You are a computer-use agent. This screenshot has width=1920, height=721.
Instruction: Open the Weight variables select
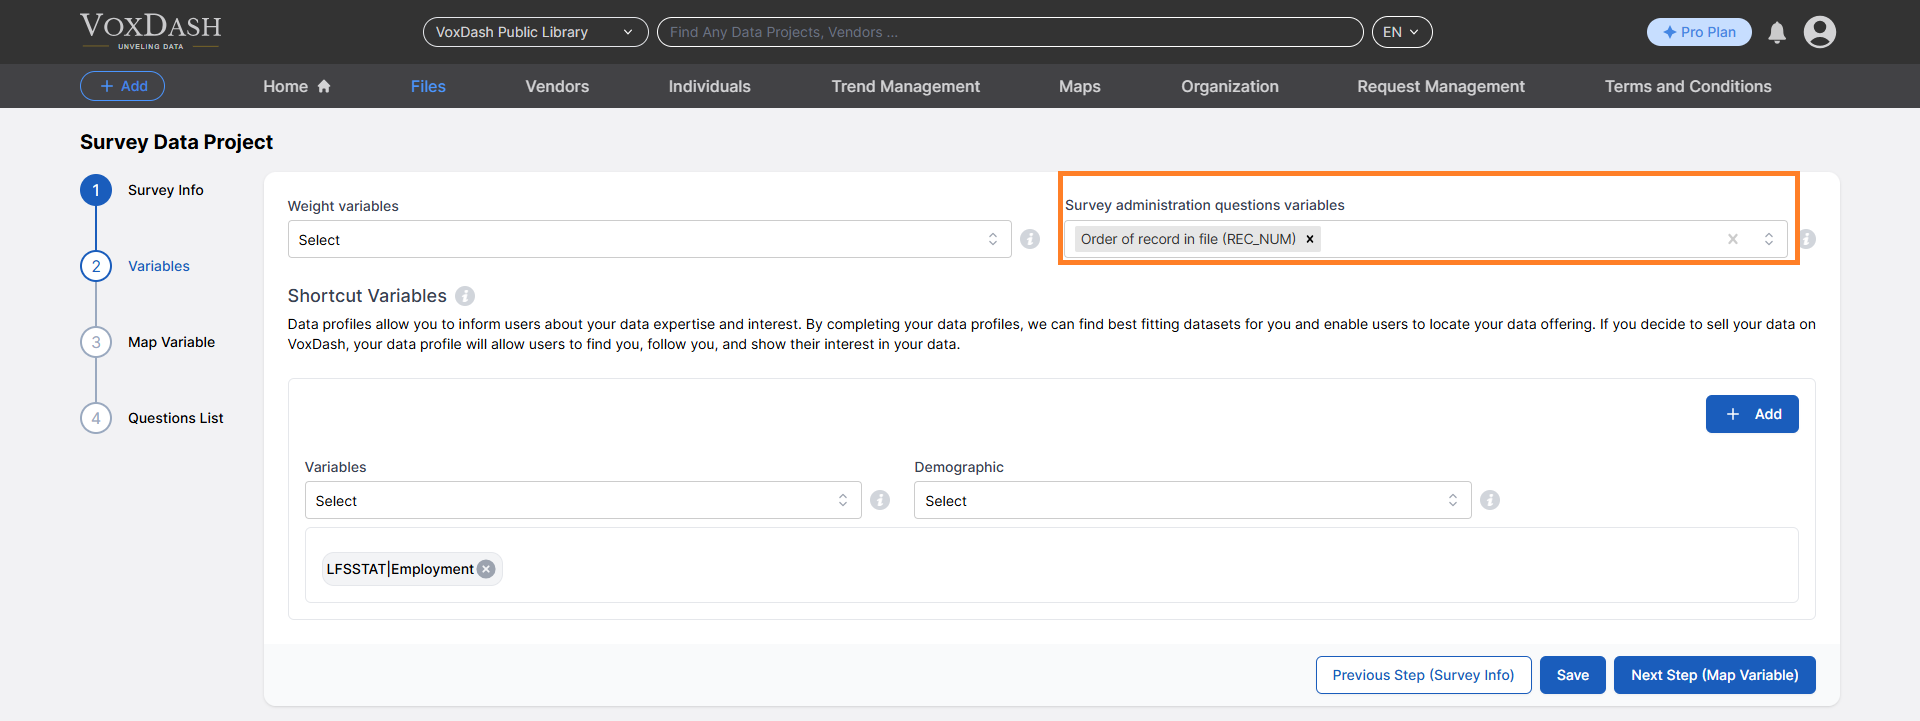(649, 239)
